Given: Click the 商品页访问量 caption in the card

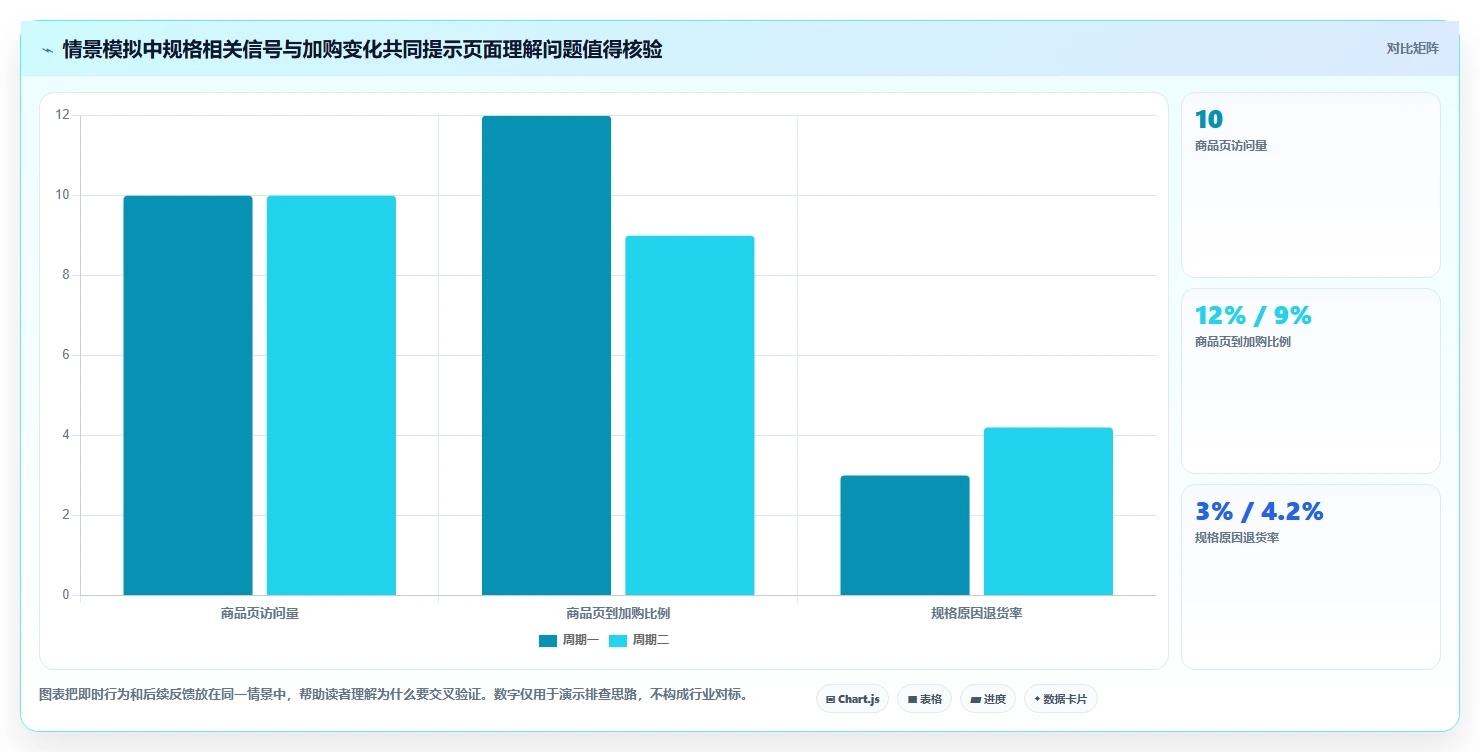Looking at the screenshot, I should (1231, 146).
